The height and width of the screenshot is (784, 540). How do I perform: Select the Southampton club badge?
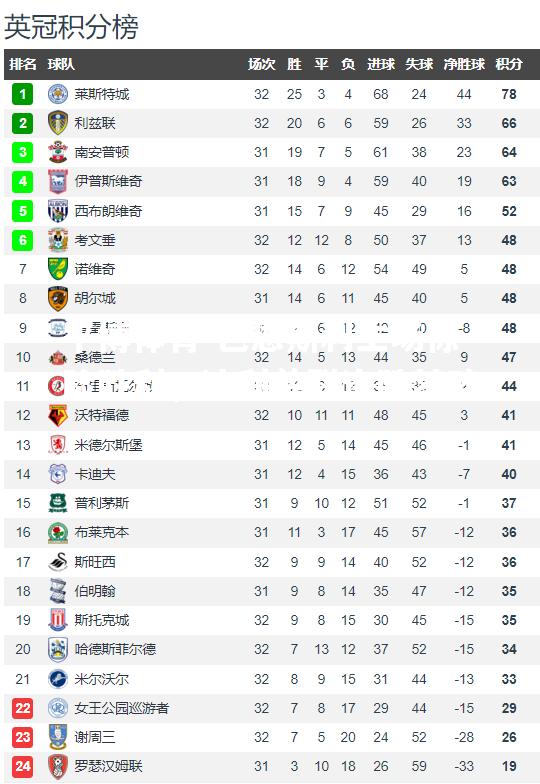click(58, 152)
